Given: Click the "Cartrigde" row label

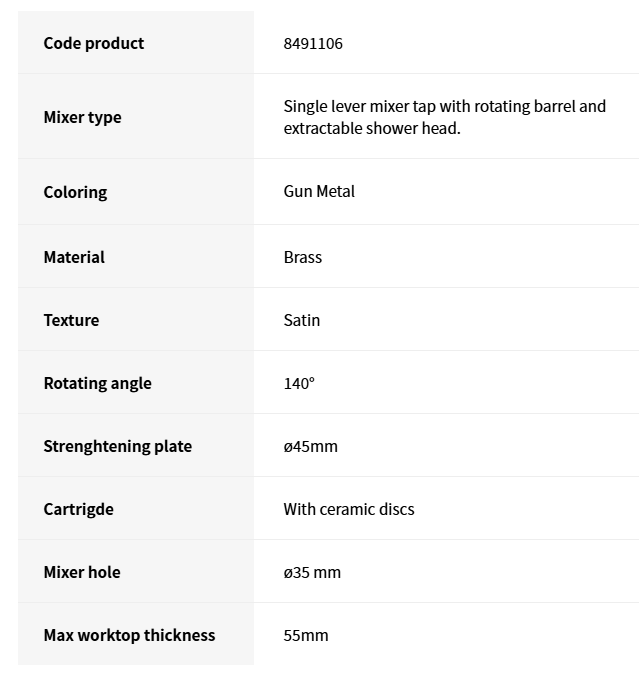Looking at the screenshot, I should click(78, 509).
